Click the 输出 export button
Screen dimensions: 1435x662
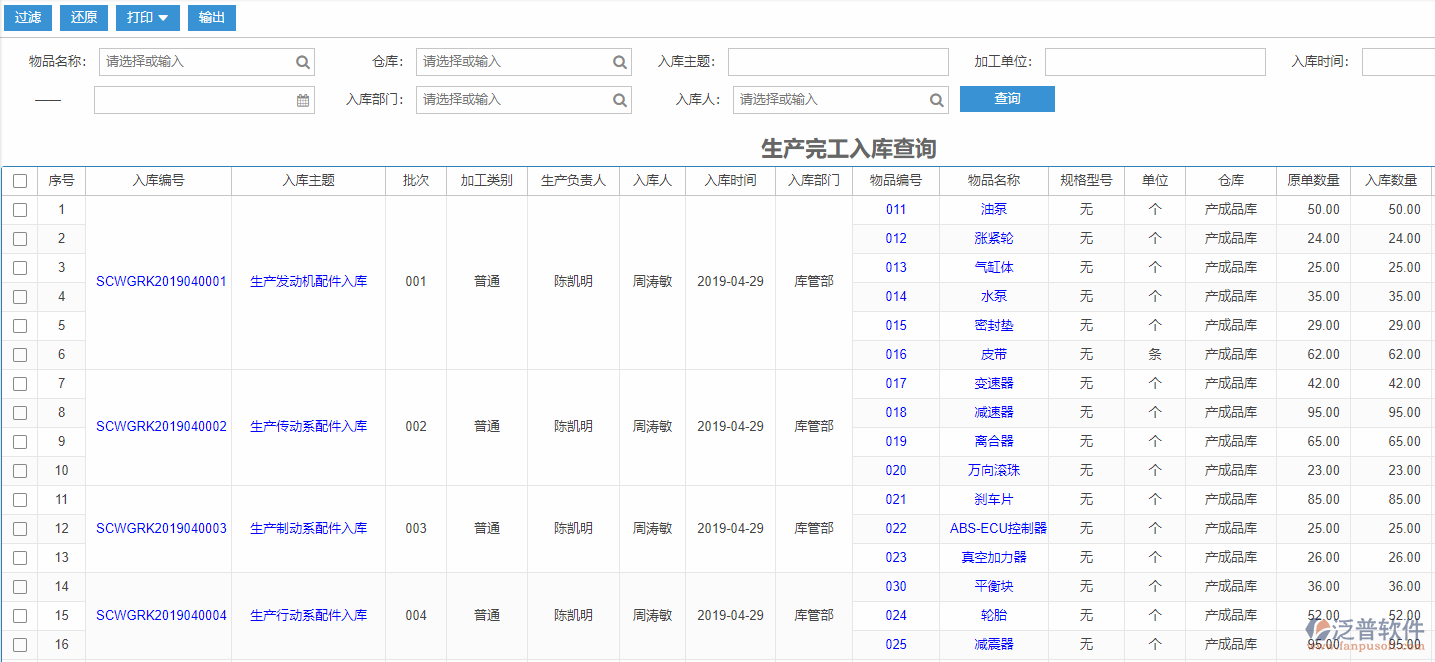211,17
